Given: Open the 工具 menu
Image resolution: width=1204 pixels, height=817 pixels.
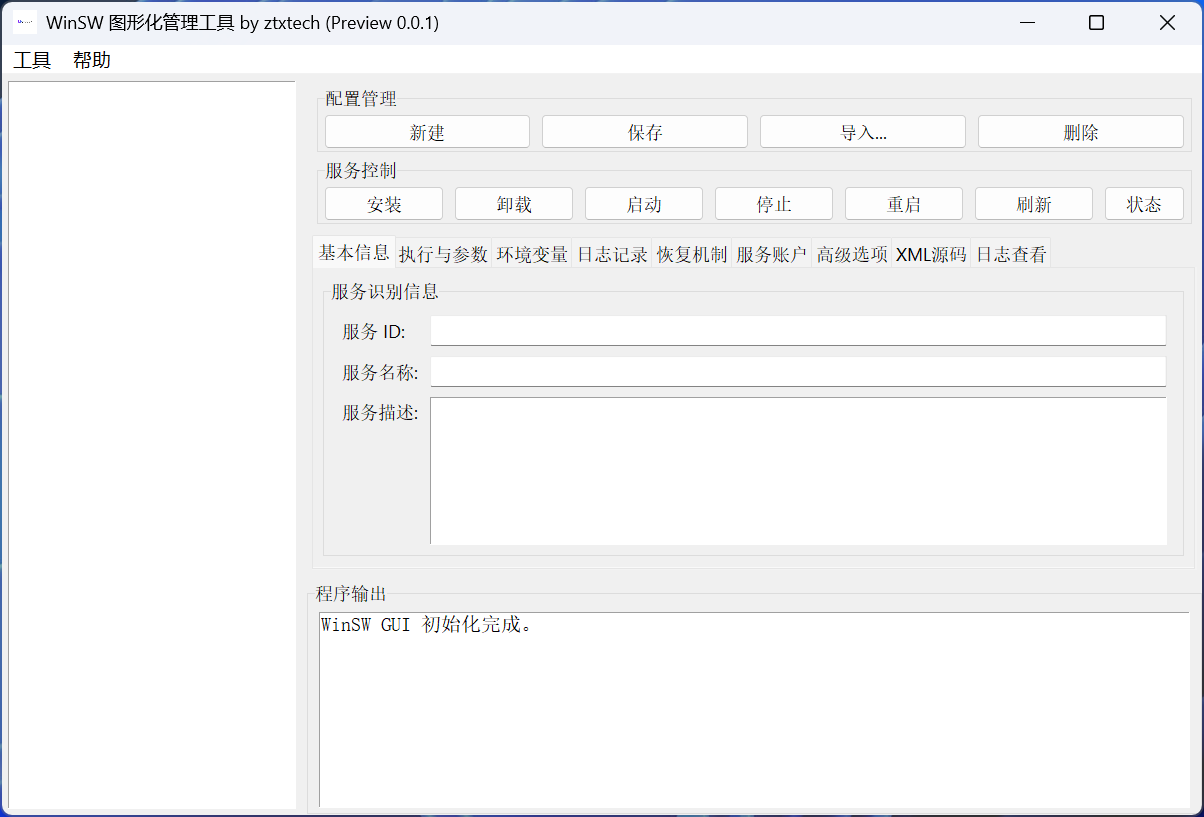Looking at the screenshot, I should (32, 60).
